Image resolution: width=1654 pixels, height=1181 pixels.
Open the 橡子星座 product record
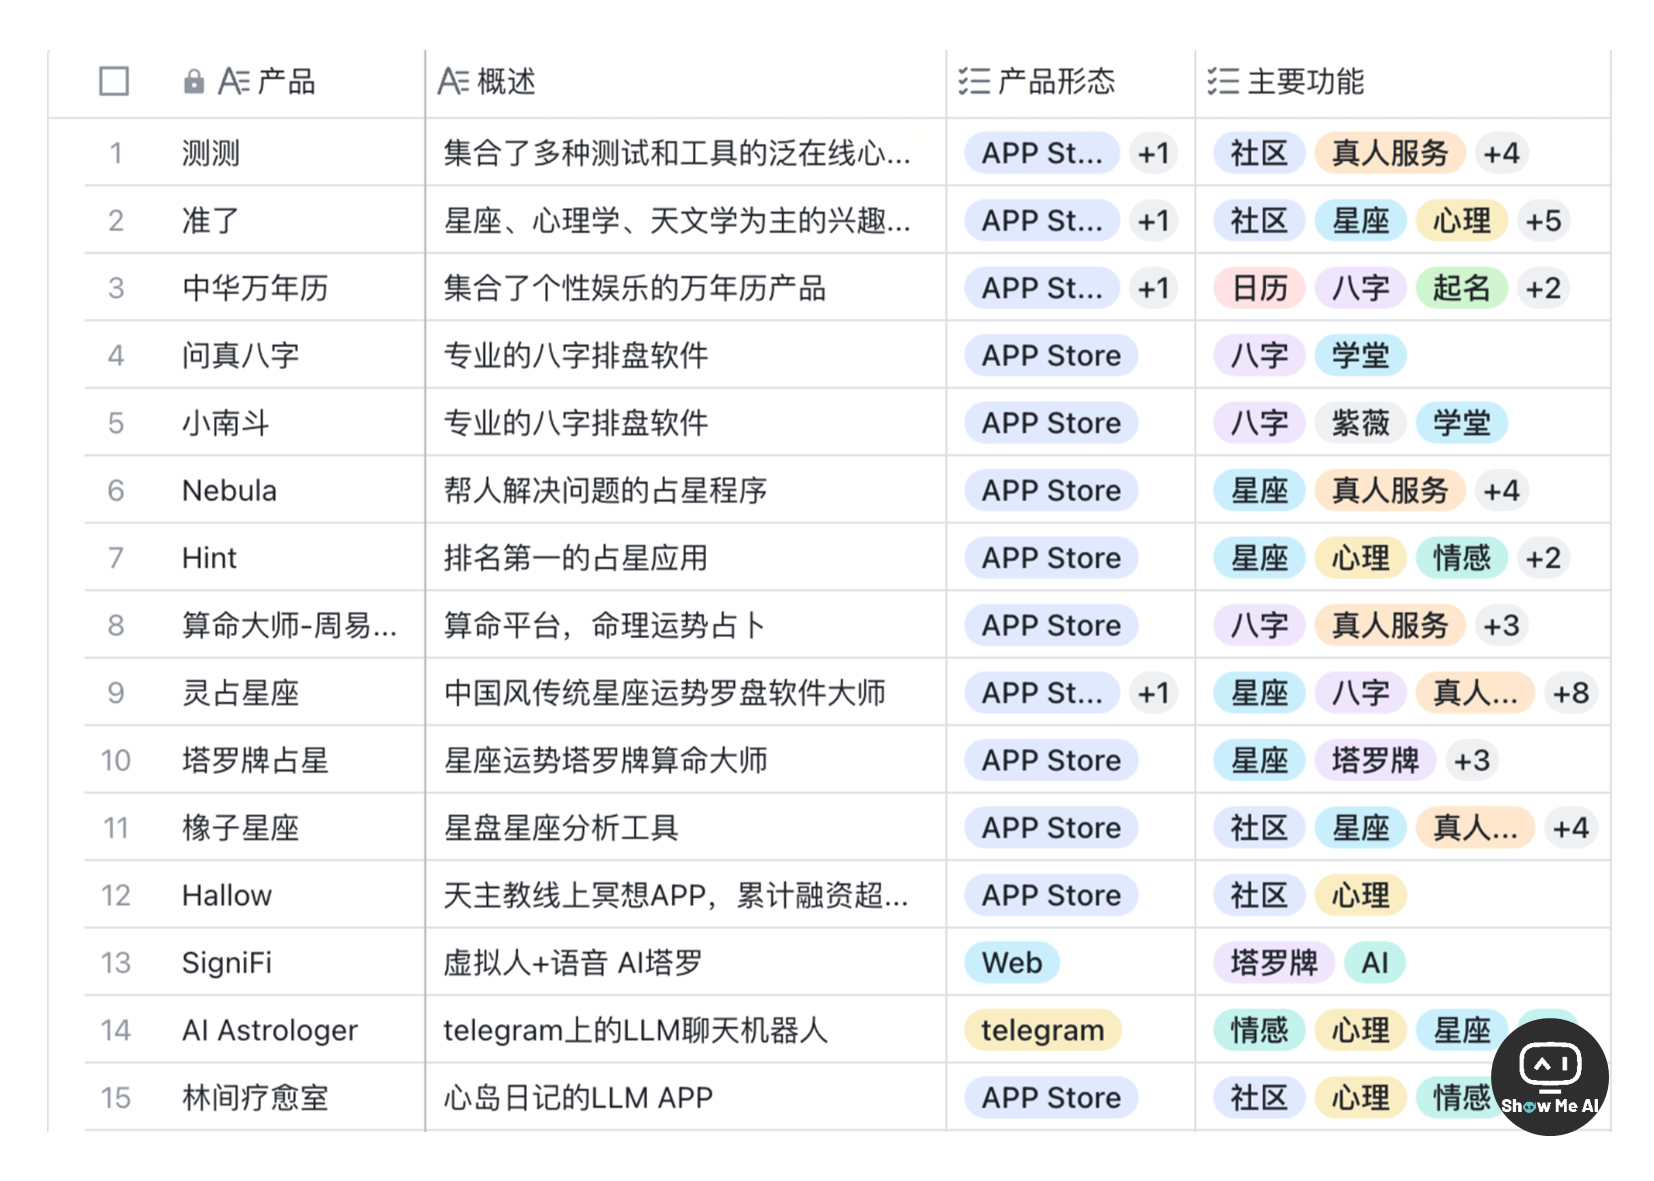240,828
